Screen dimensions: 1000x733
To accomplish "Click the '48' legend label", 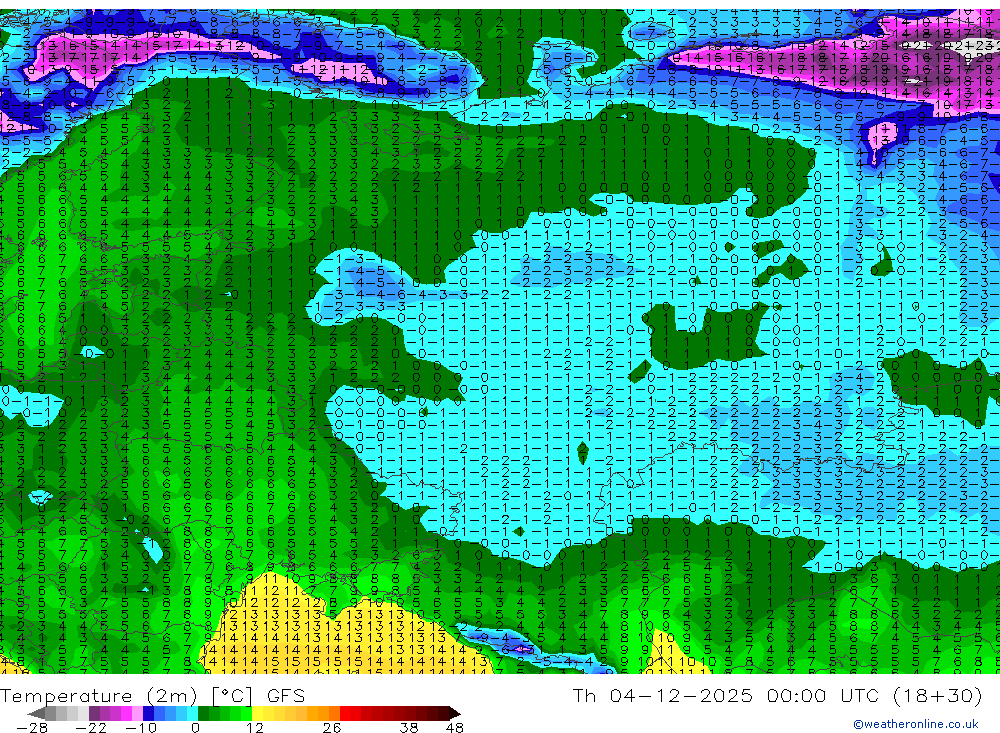I will (455, 727).
